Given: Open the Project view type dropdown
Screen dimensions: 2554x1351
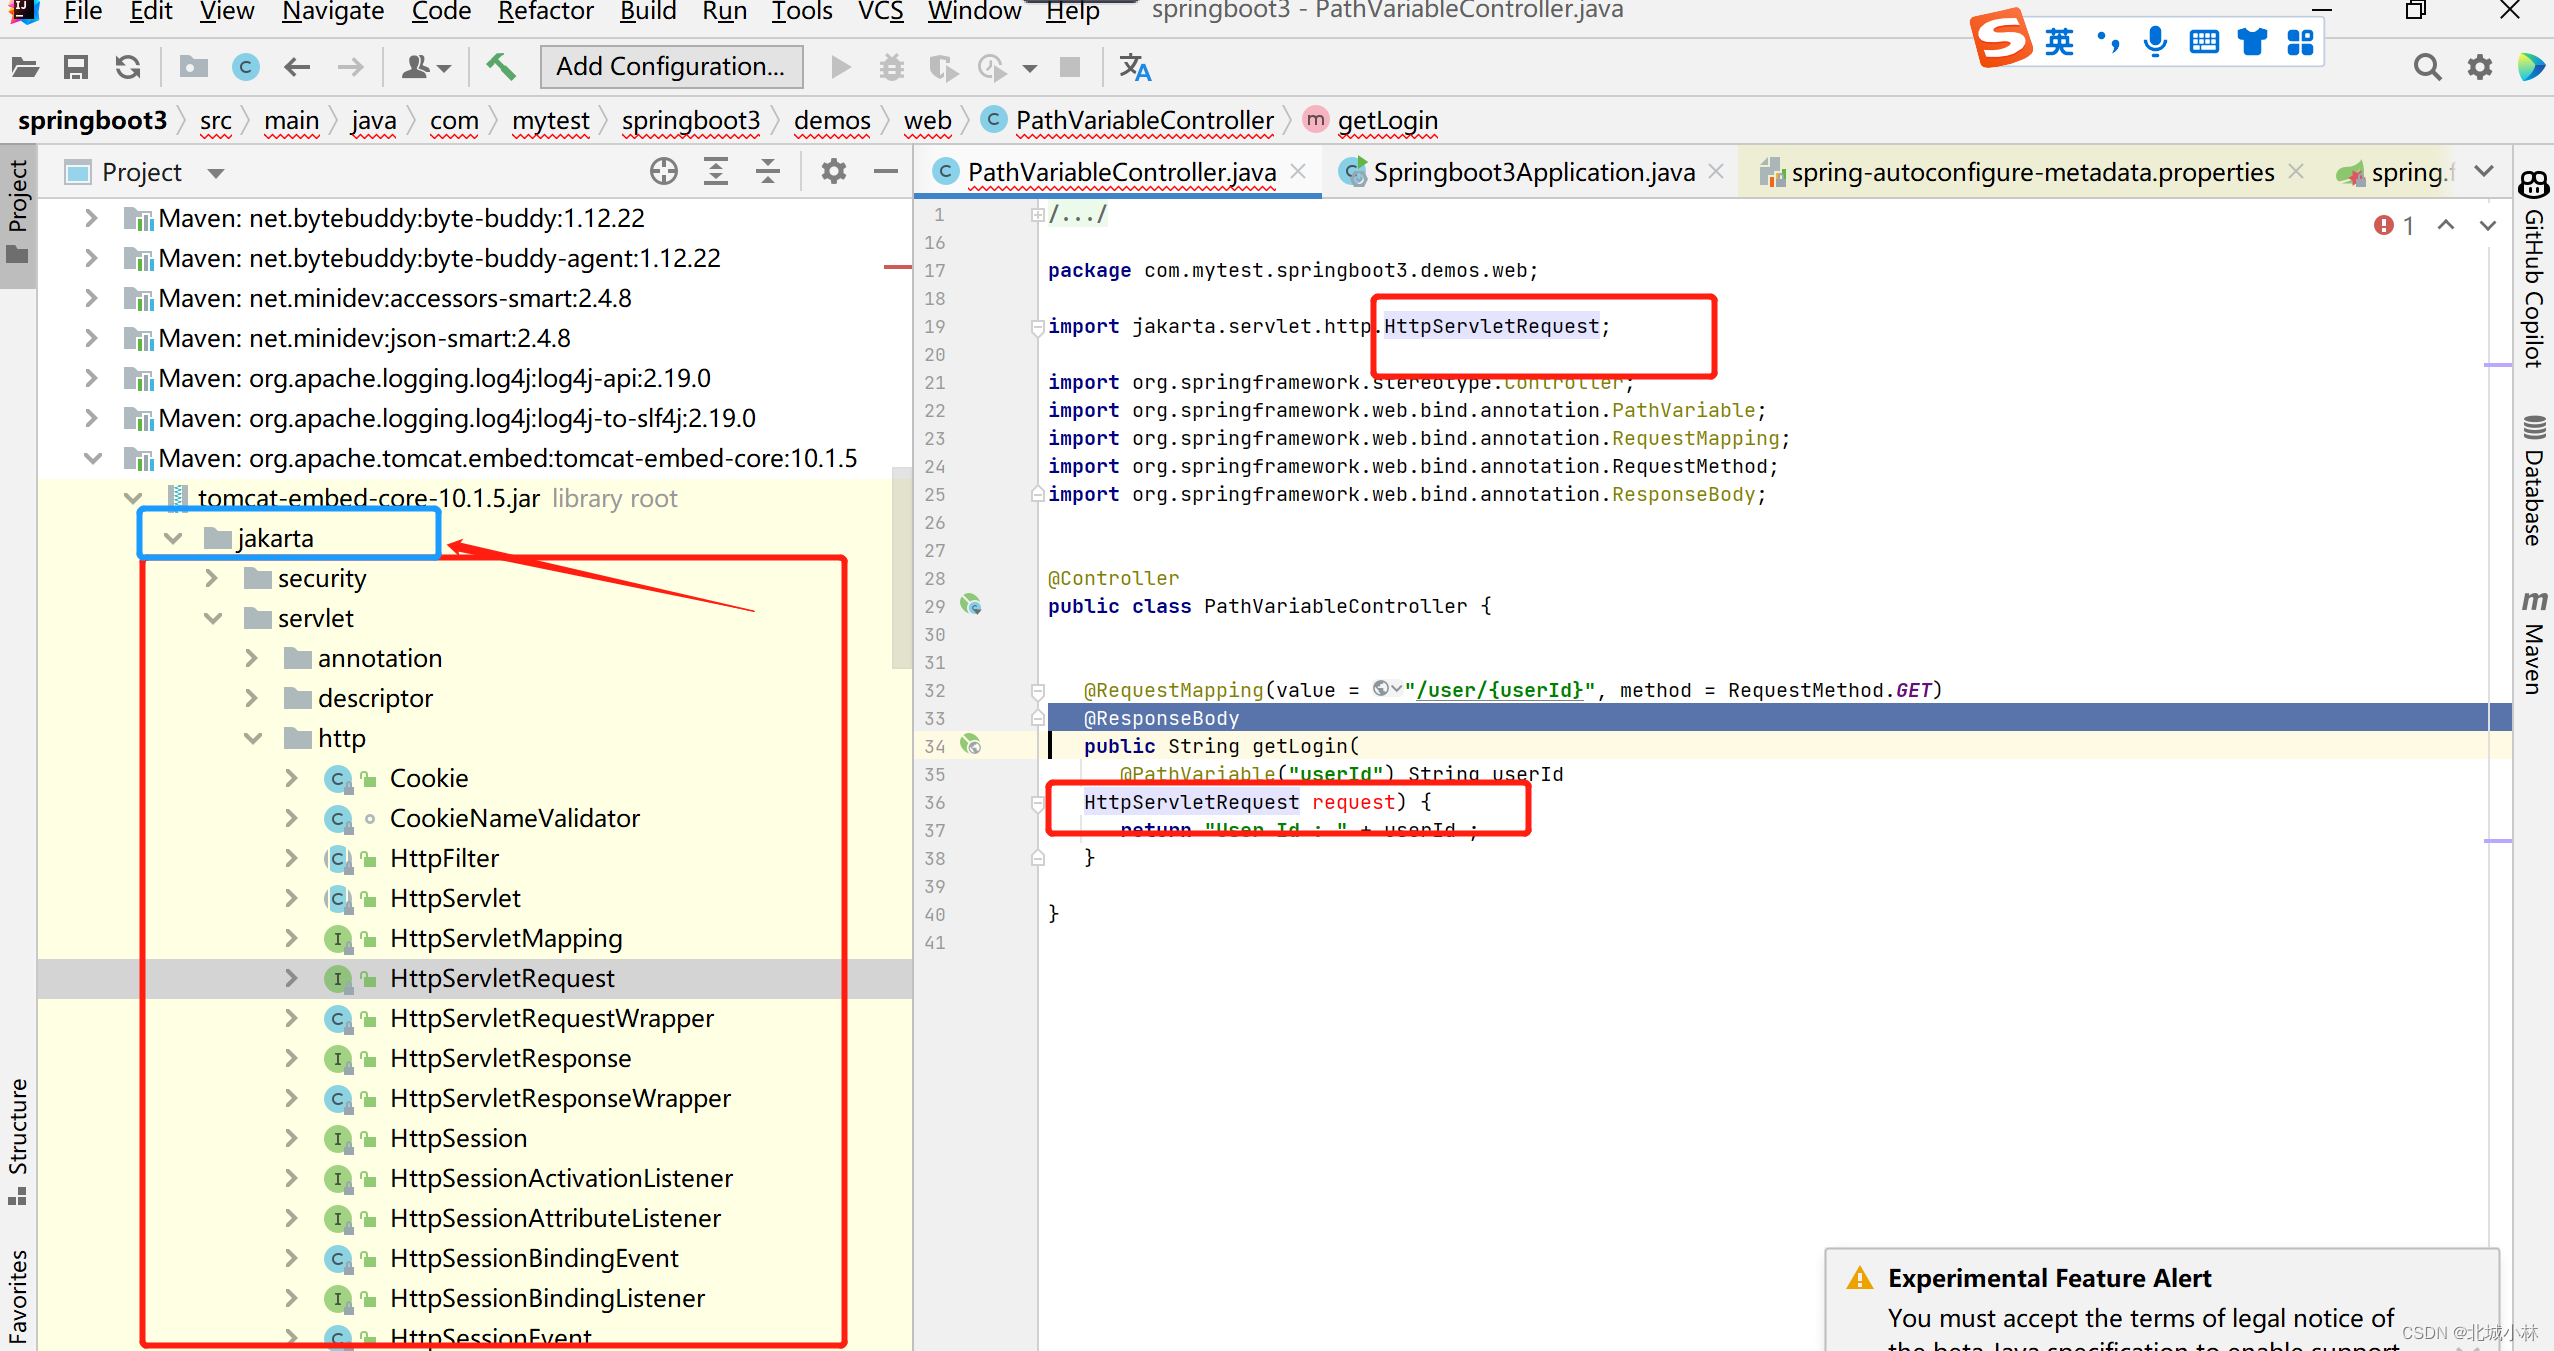Looking at the screenshot, I should click(216, 173).
